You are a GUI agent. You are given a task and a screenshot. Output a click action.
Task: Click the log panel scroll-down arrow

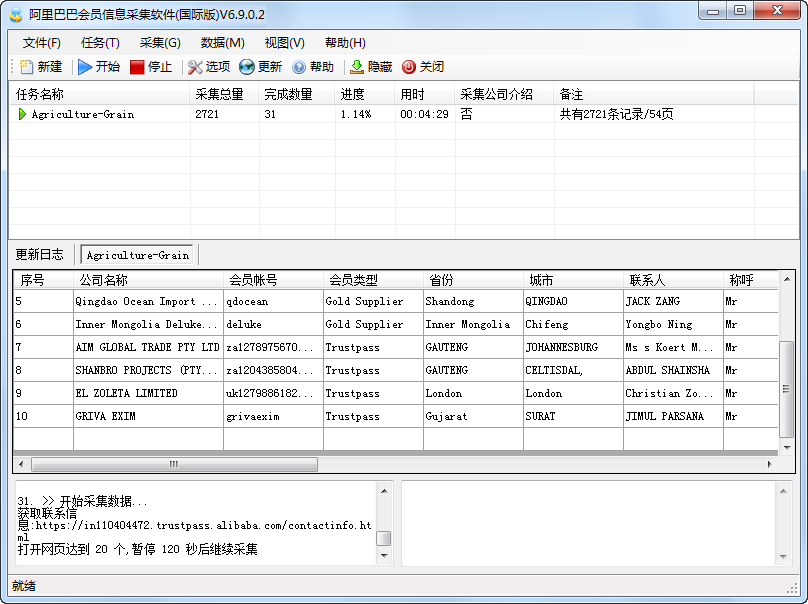[384, 556]
